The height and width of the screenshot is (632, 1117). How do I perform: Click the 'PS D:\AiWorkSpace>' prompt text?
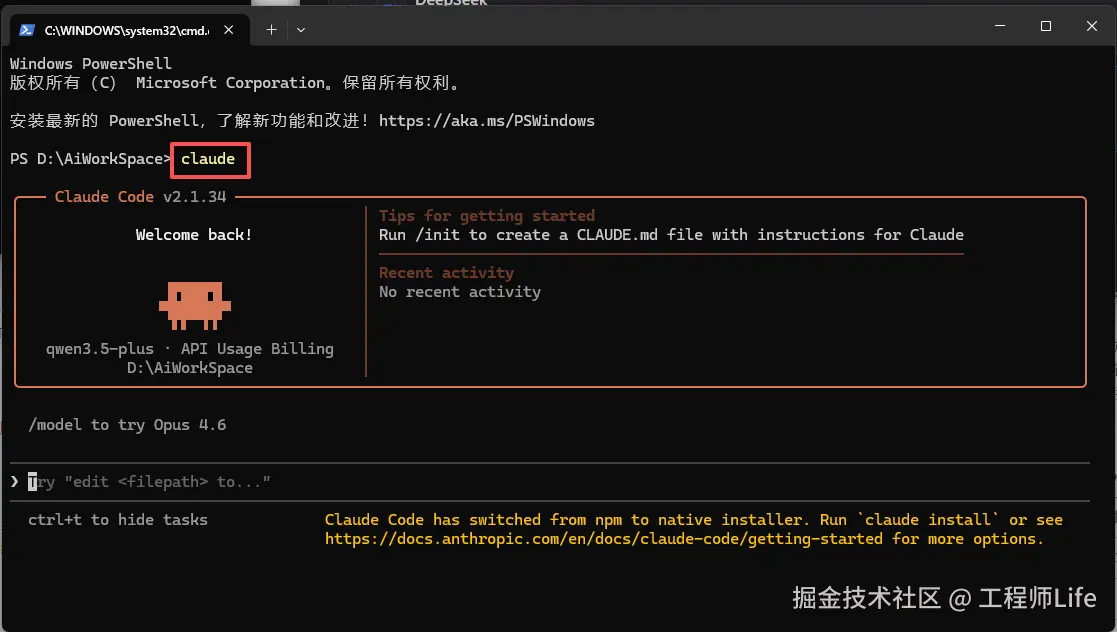tap(90, 159)
